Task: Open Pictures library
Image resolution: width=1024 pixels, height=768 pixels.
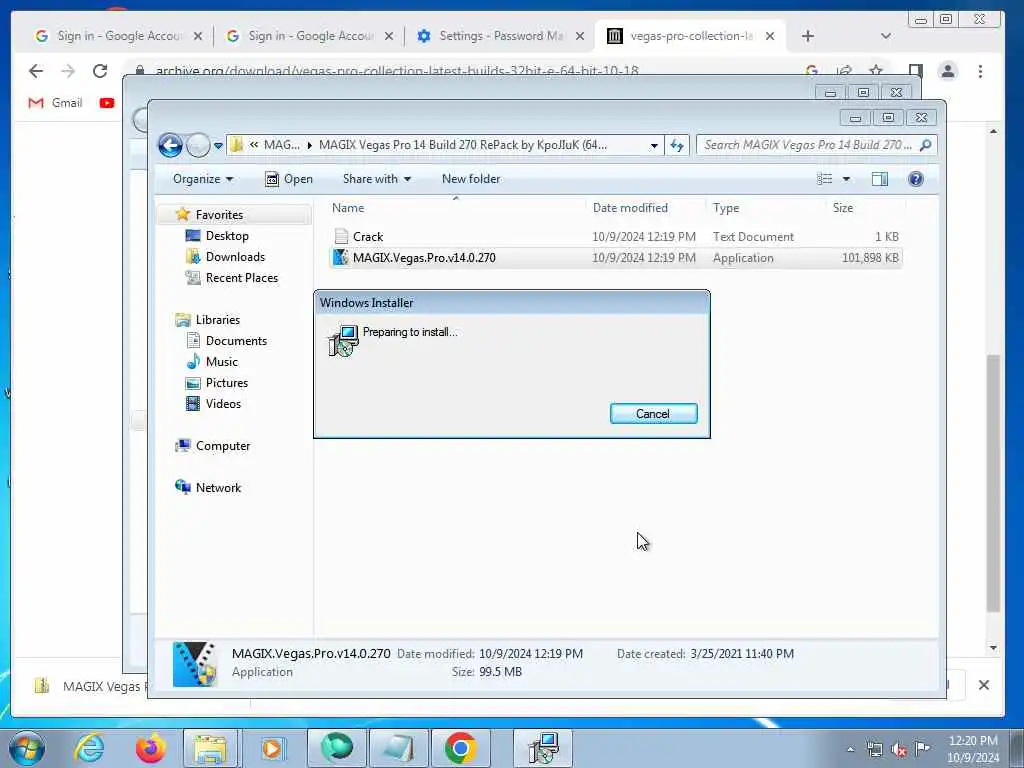Action: point(227,382)
